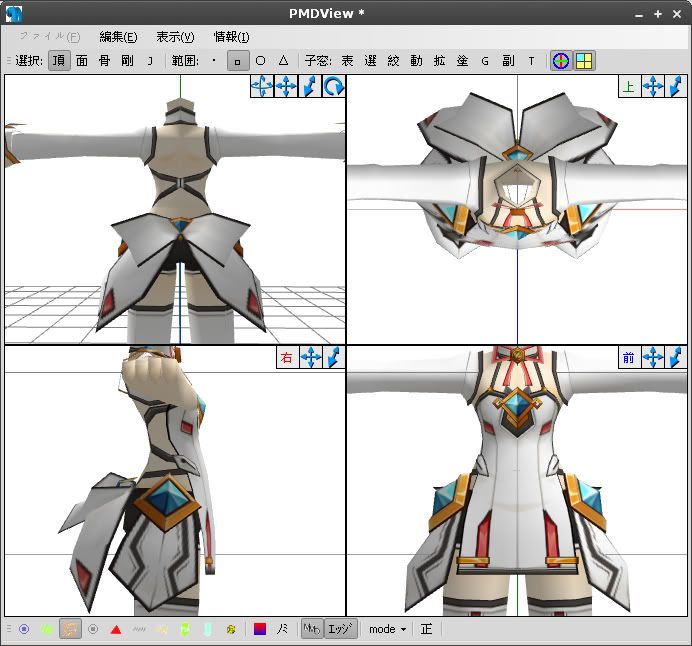Toggle the yellow ball display icon
Screen dimensions: 692x646
pos(231,629)
